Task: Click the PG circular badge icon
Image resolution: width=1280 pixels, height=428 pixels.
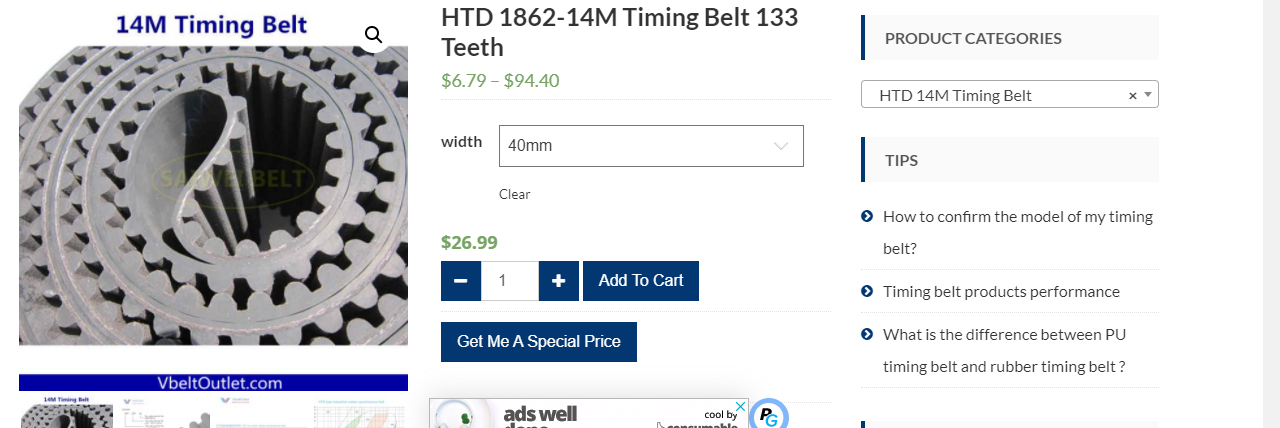Action: pyautogui.click(x=768, y=415)
